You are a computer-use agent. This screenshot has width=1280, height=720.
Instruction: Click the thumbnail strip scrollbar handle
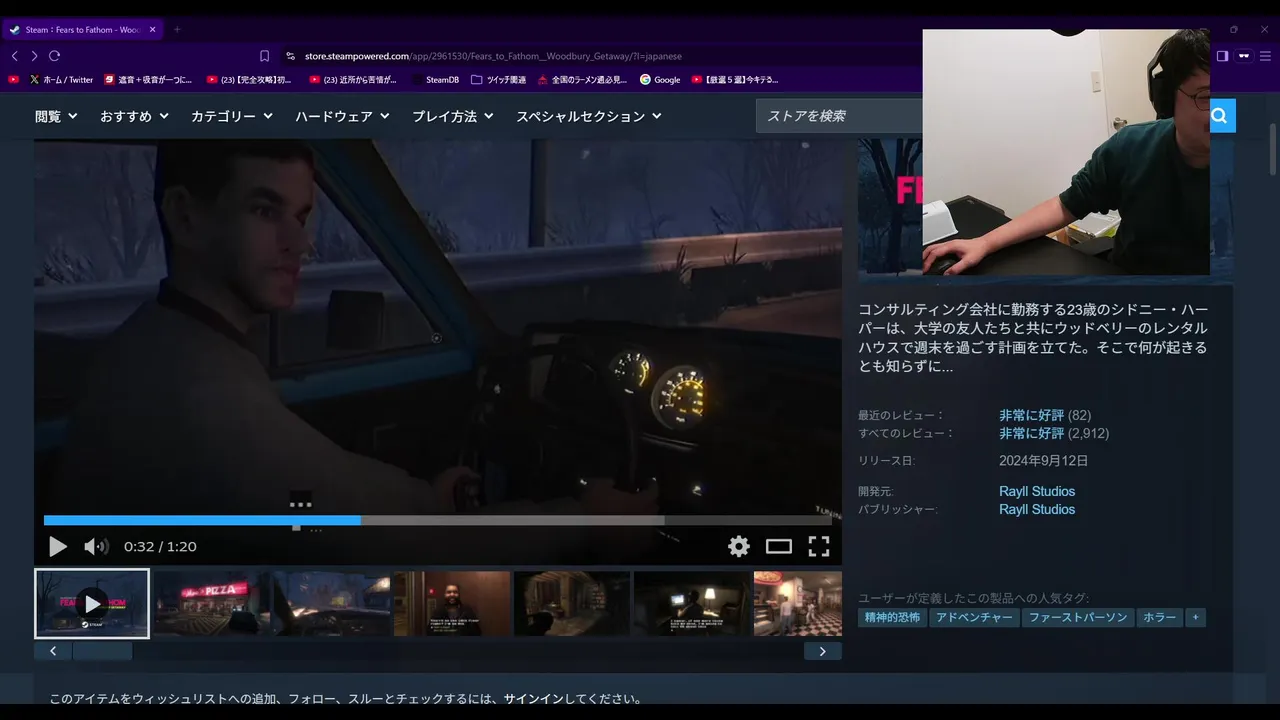click(102, 651)
